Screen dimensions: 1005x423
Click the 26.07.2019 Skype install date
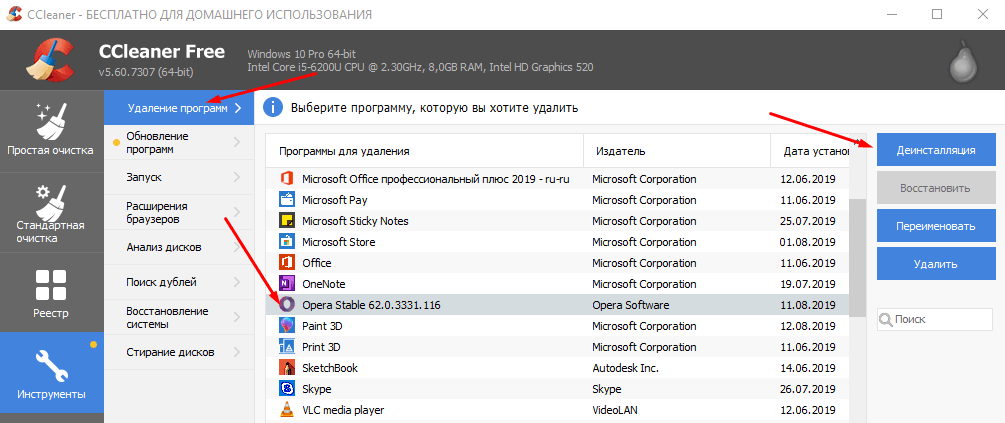(809, 389)
